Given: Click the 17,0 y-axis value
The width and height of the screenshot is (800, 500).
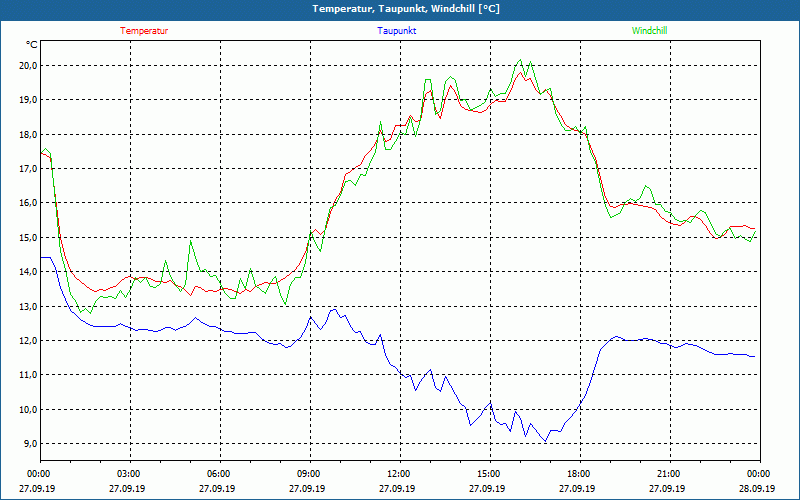Looking at the screenshot, I should point(29,168).
